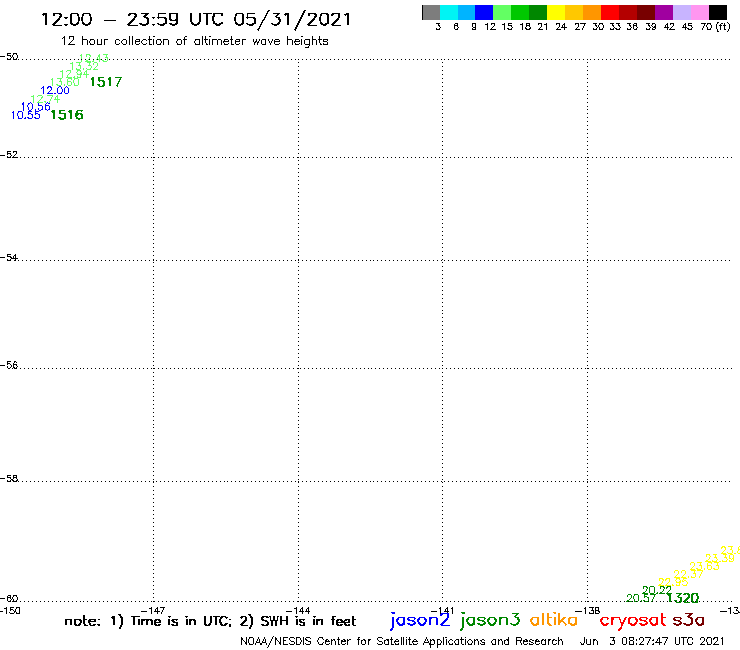The height and width of the screenshot is (650, 740).
Task: Click note "Time is in UTC; SWH is in feet"
Action: click(x=210, y=621)
